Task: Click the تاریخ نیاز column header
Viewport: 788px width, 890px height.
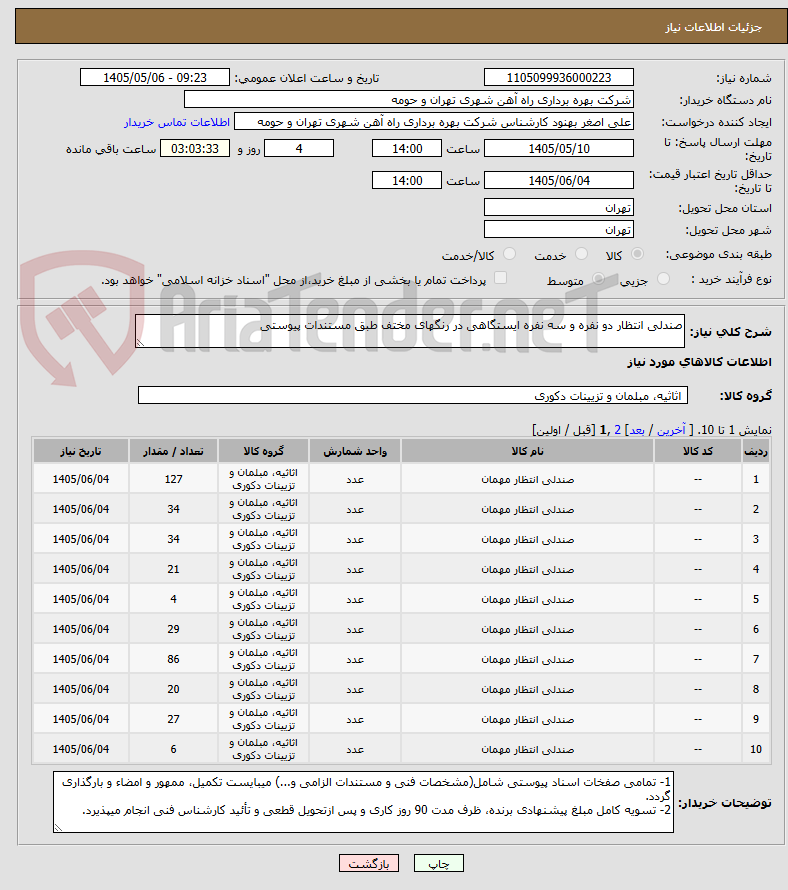Action: (x=81, y=451)
